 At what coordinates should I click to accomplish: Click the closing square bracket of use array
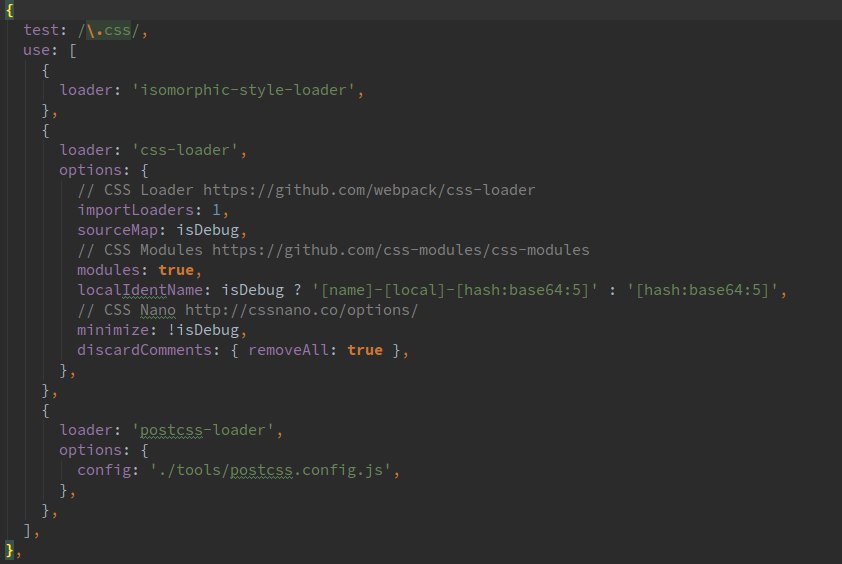(27, 530)
